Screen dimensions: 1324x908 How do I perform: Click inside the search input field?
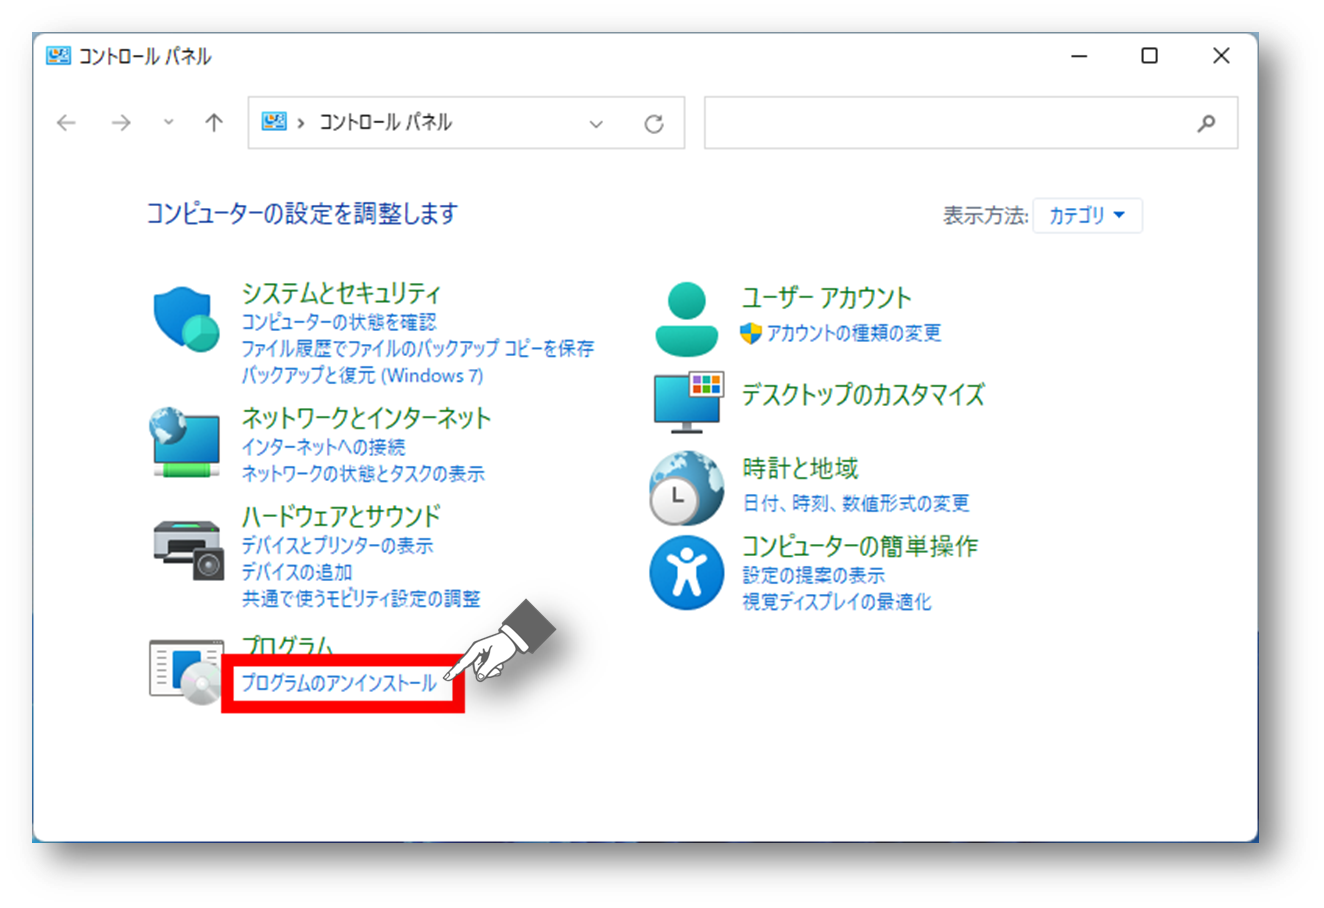[x=971, y=123]
